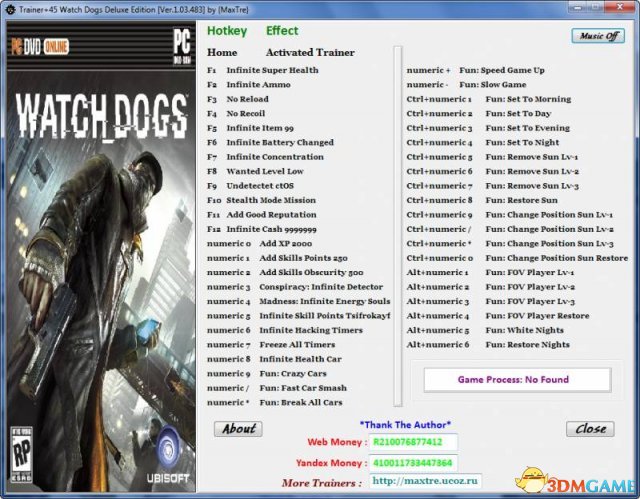640x499 pixels.
Task: Click the green 'Effect' column header
Action: (282, 31)
